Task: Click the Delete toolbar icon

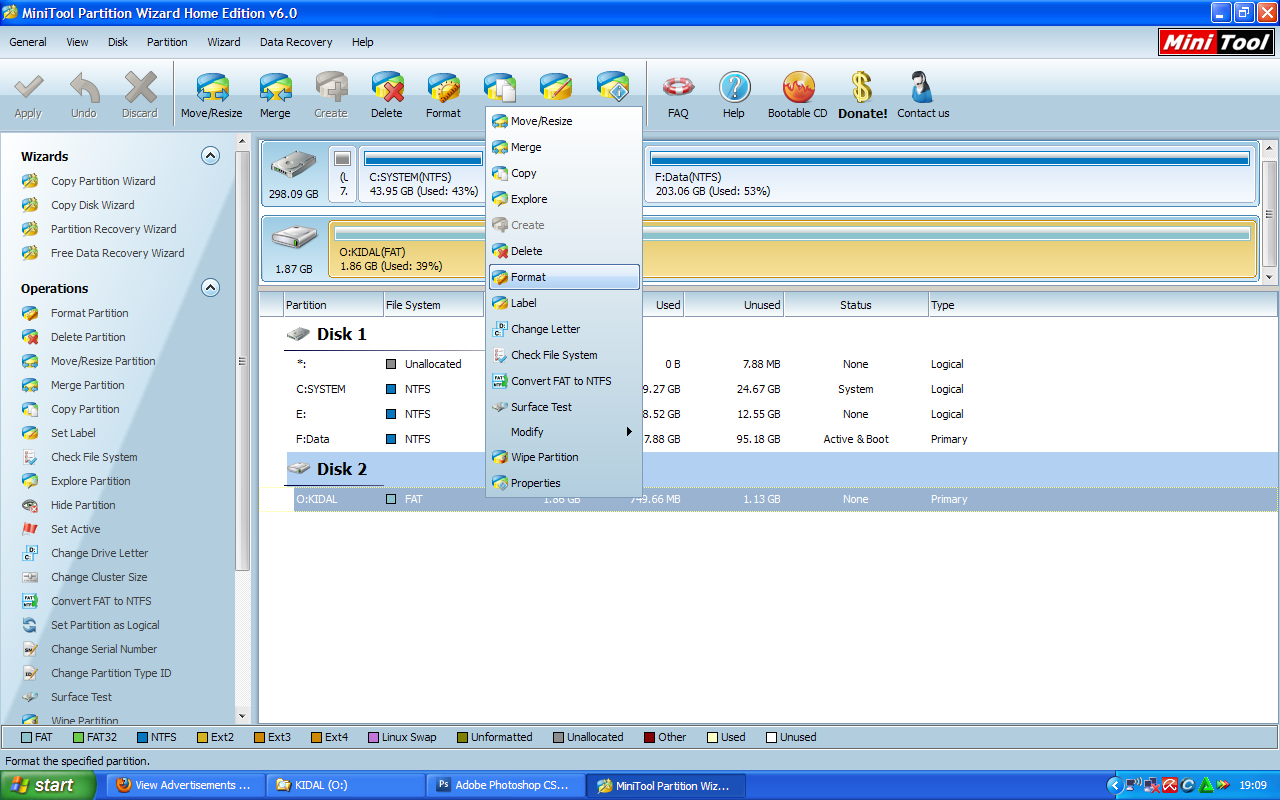Action: click(387, 88)
